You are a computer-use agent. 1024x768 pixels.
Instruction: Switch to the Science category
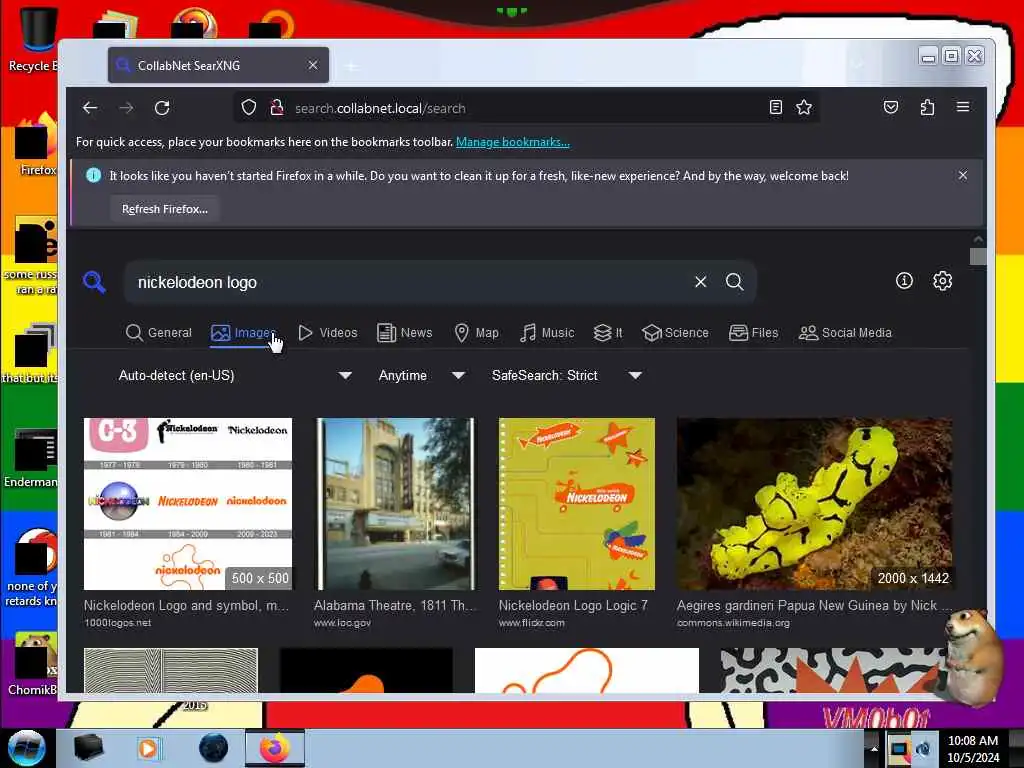point(675,332)
